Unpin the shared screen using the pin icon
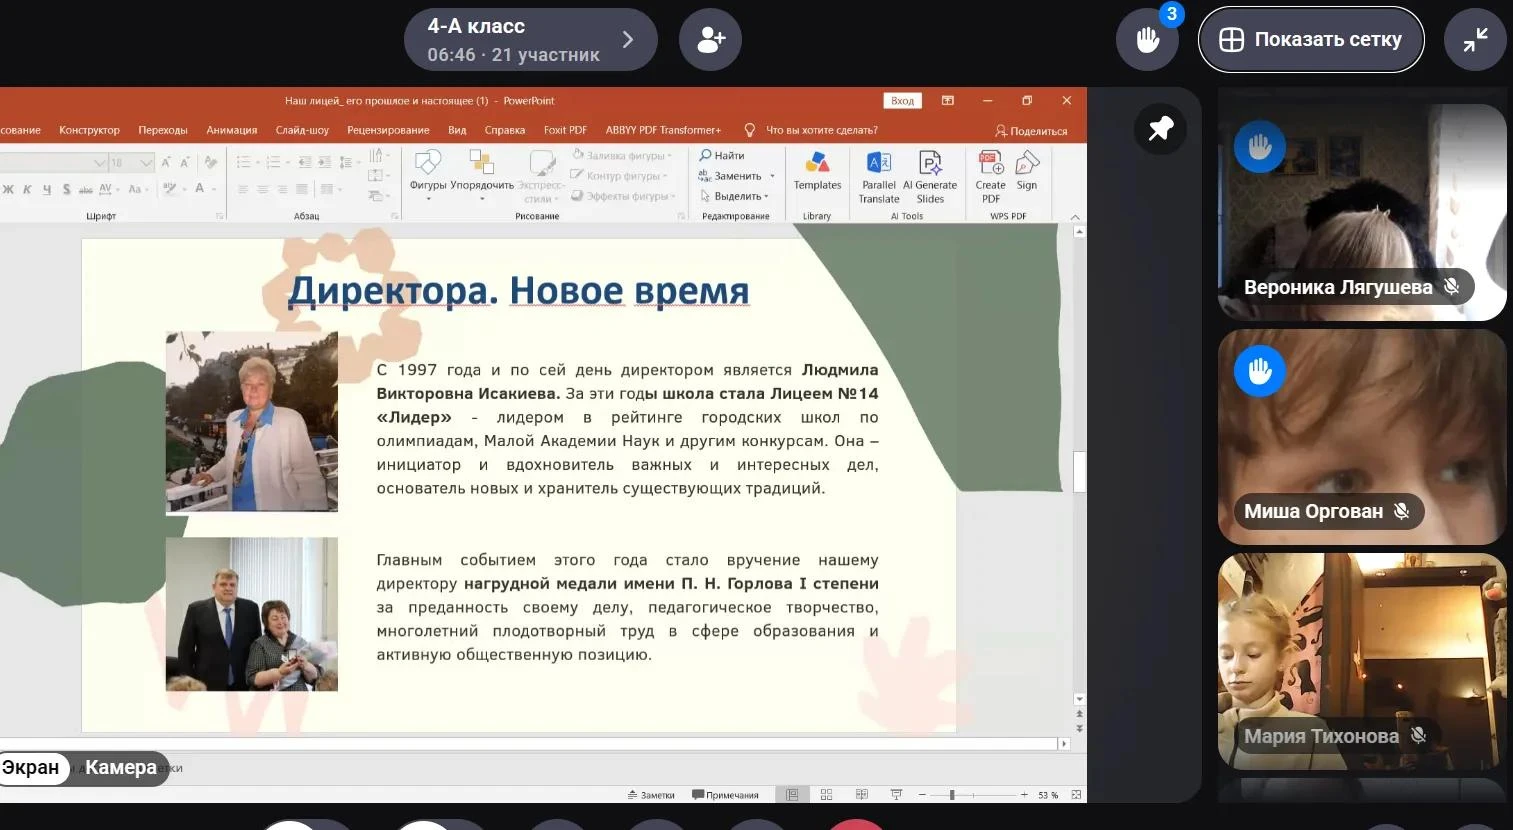The image size is (1513, 830). 1161,129
